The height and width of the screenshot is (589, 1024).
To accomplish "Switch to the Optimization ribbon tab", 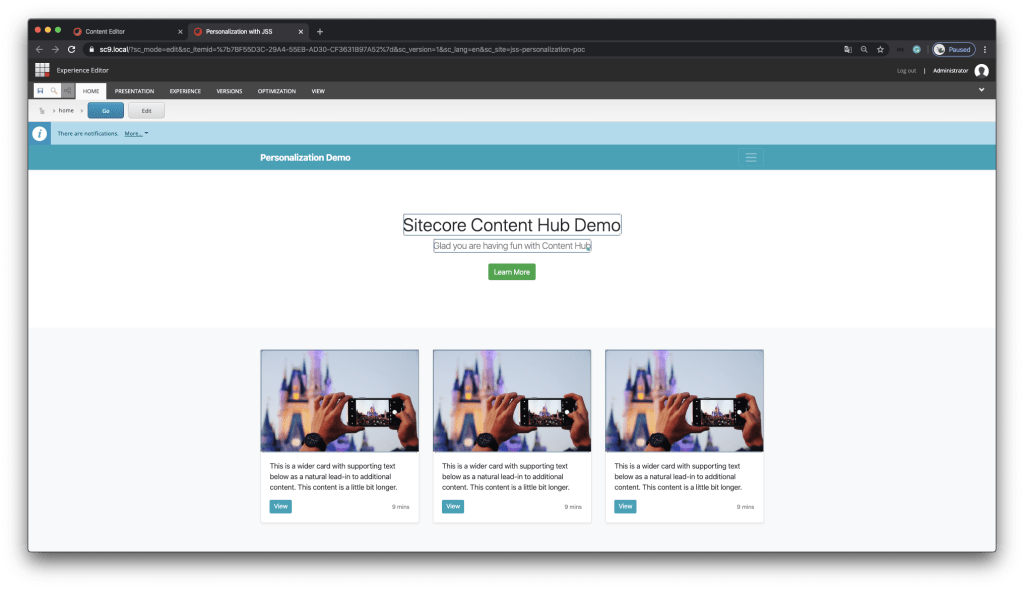I will click(x=276, y=91).
